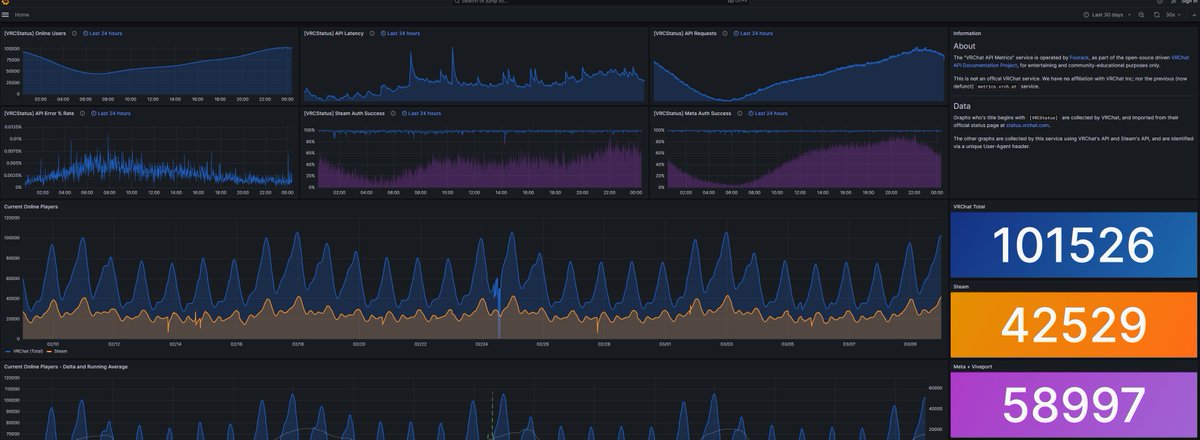
Task: Click Last 24 hours on Online Users panel
Action: pos(102,33)
